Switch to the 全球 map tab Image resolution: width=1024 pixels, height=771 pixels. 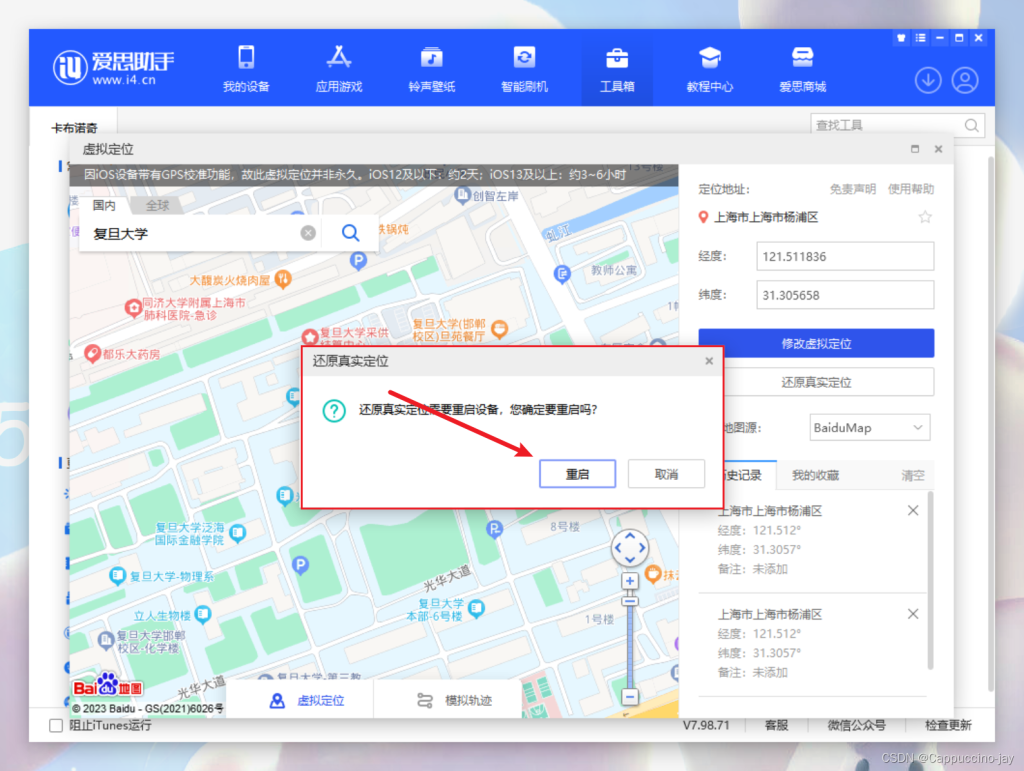[157, 205]
